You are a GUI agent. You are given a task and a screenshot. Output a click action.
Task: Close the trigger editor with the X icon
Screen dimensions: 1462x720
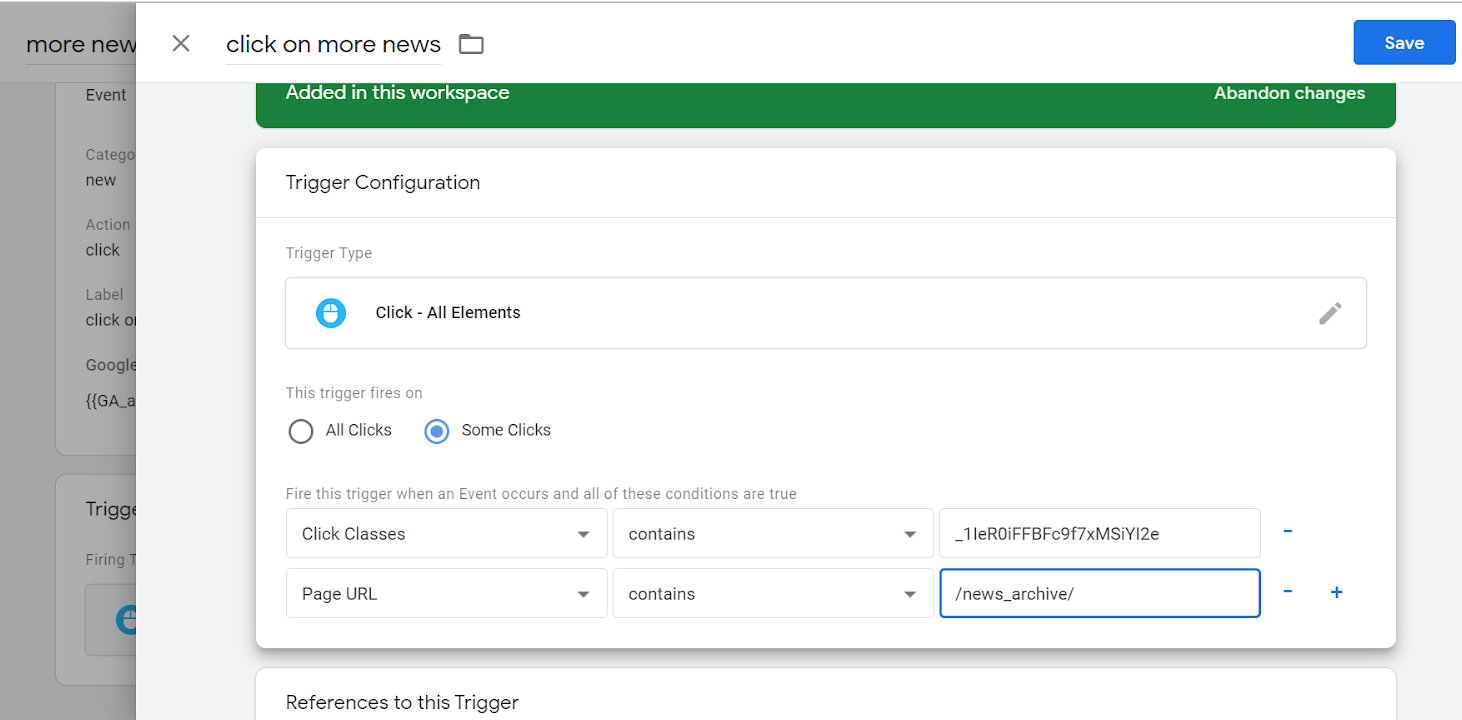(181, 43)
